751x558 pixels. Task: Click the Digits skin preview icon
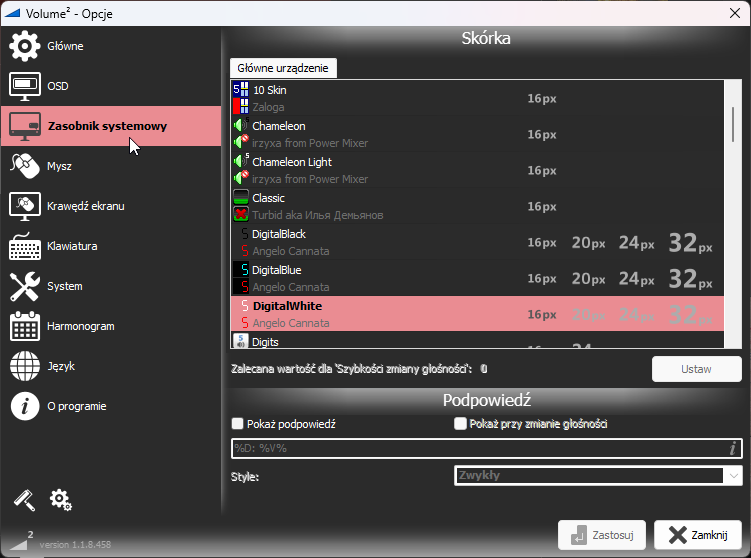pos(241,341)
